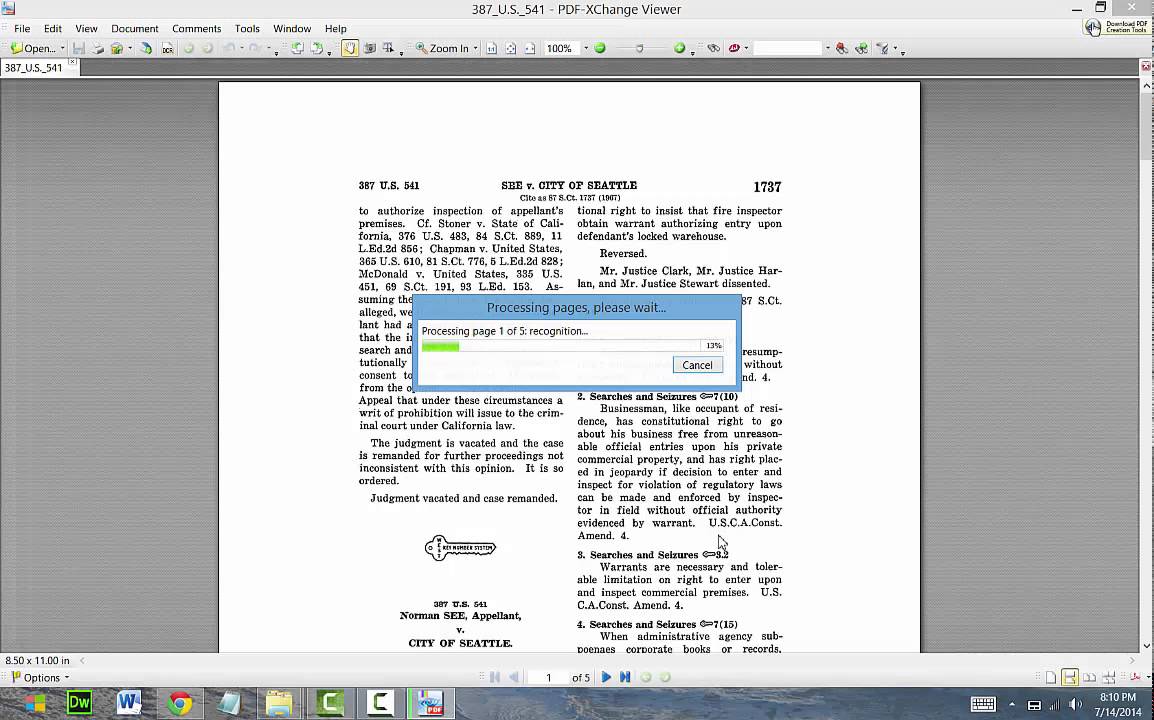Open Google Chrome from the taskbar
The width and height of the screenshot is (1154, 720).
pos(179,703)
